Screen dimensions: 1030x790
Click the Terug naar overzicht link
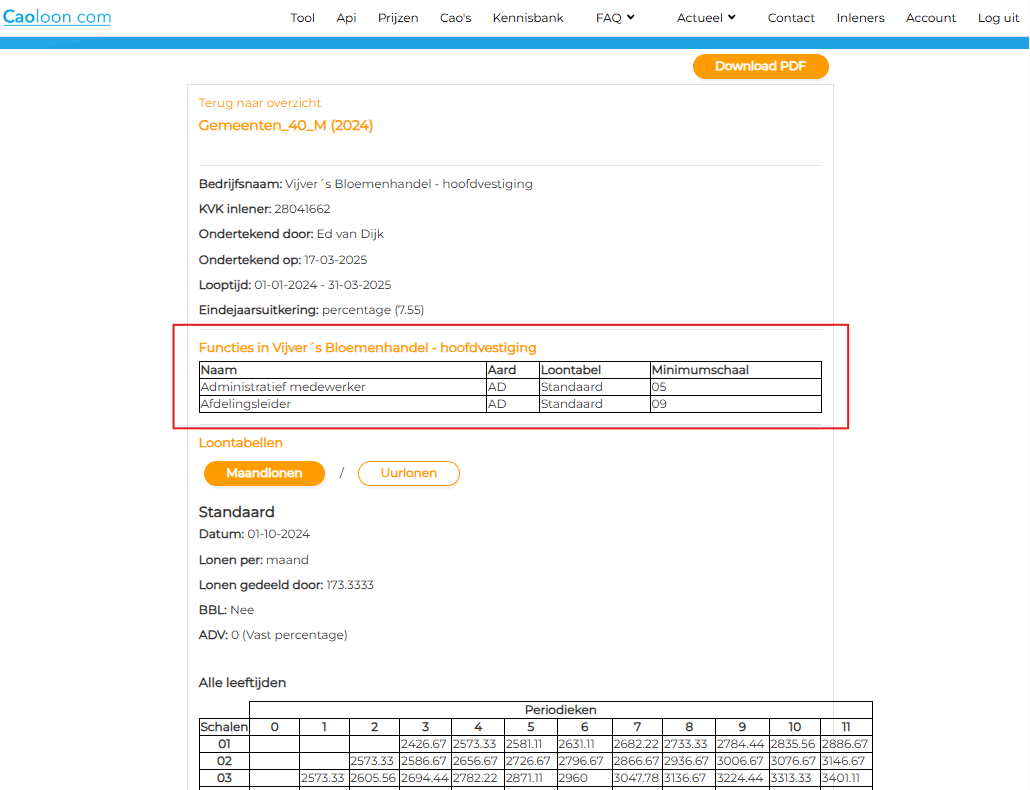[260, 103]
